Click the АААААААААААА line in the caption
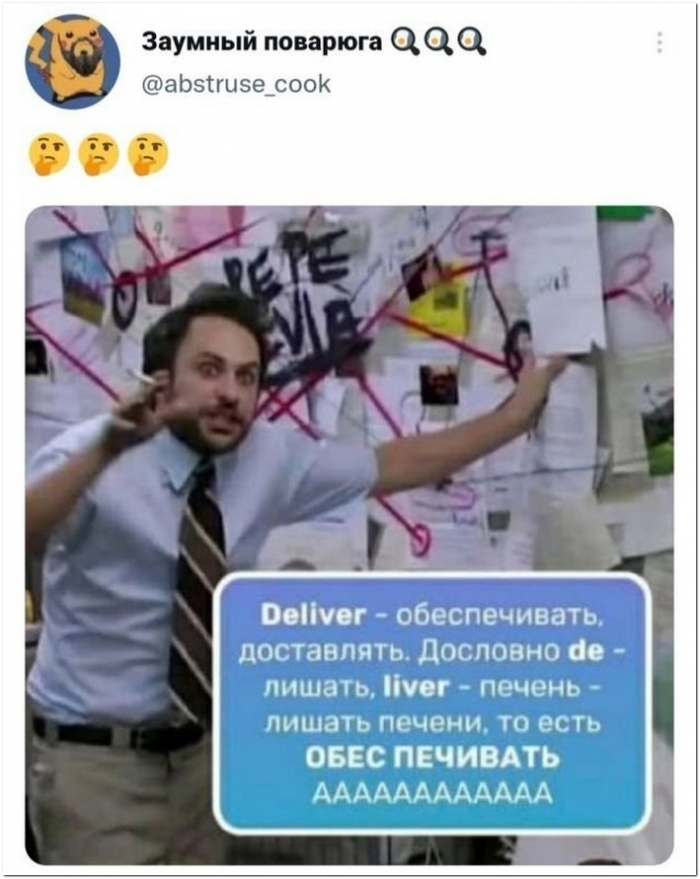This screenshot has height=879, width=700. 432,793
